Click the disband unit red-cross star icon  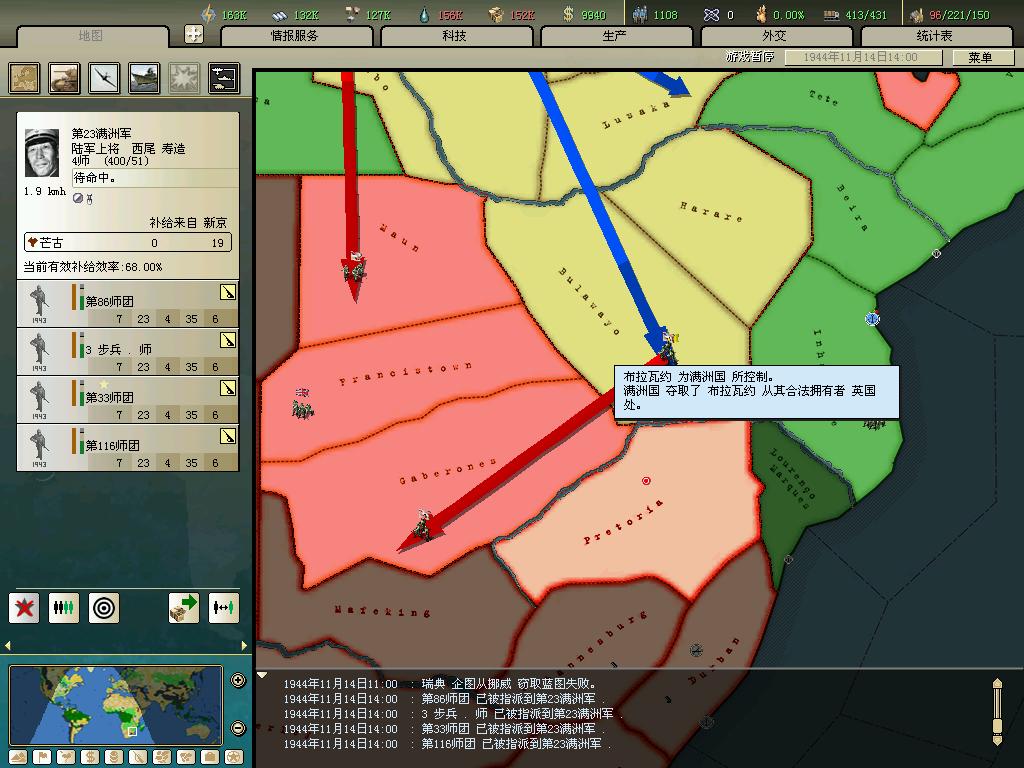(x=24, y=608)
